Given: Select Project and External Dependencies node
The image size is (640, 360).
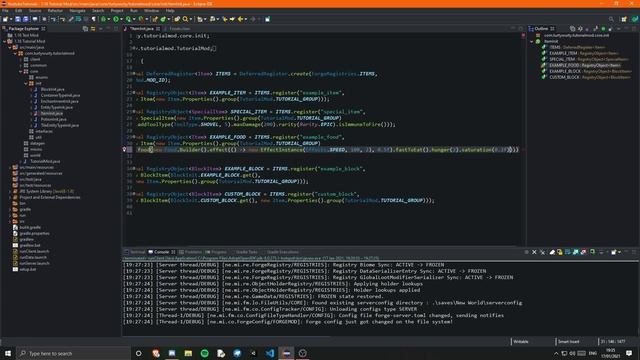Looking at the screenshot, I should [x=49, y=197].
